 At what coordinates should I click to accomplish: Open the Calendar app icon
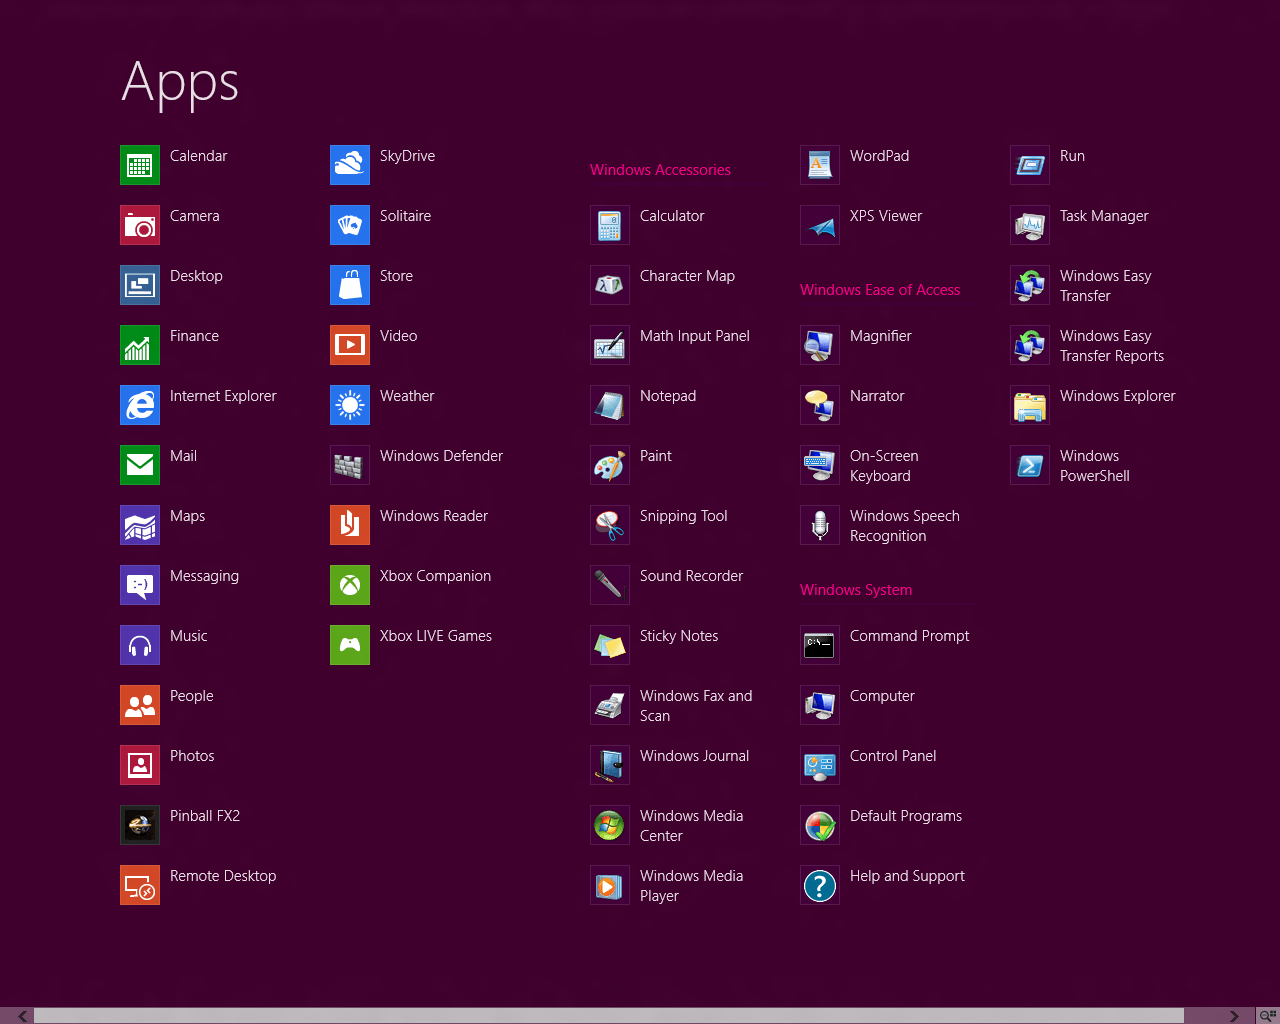[x=140, y=165]
